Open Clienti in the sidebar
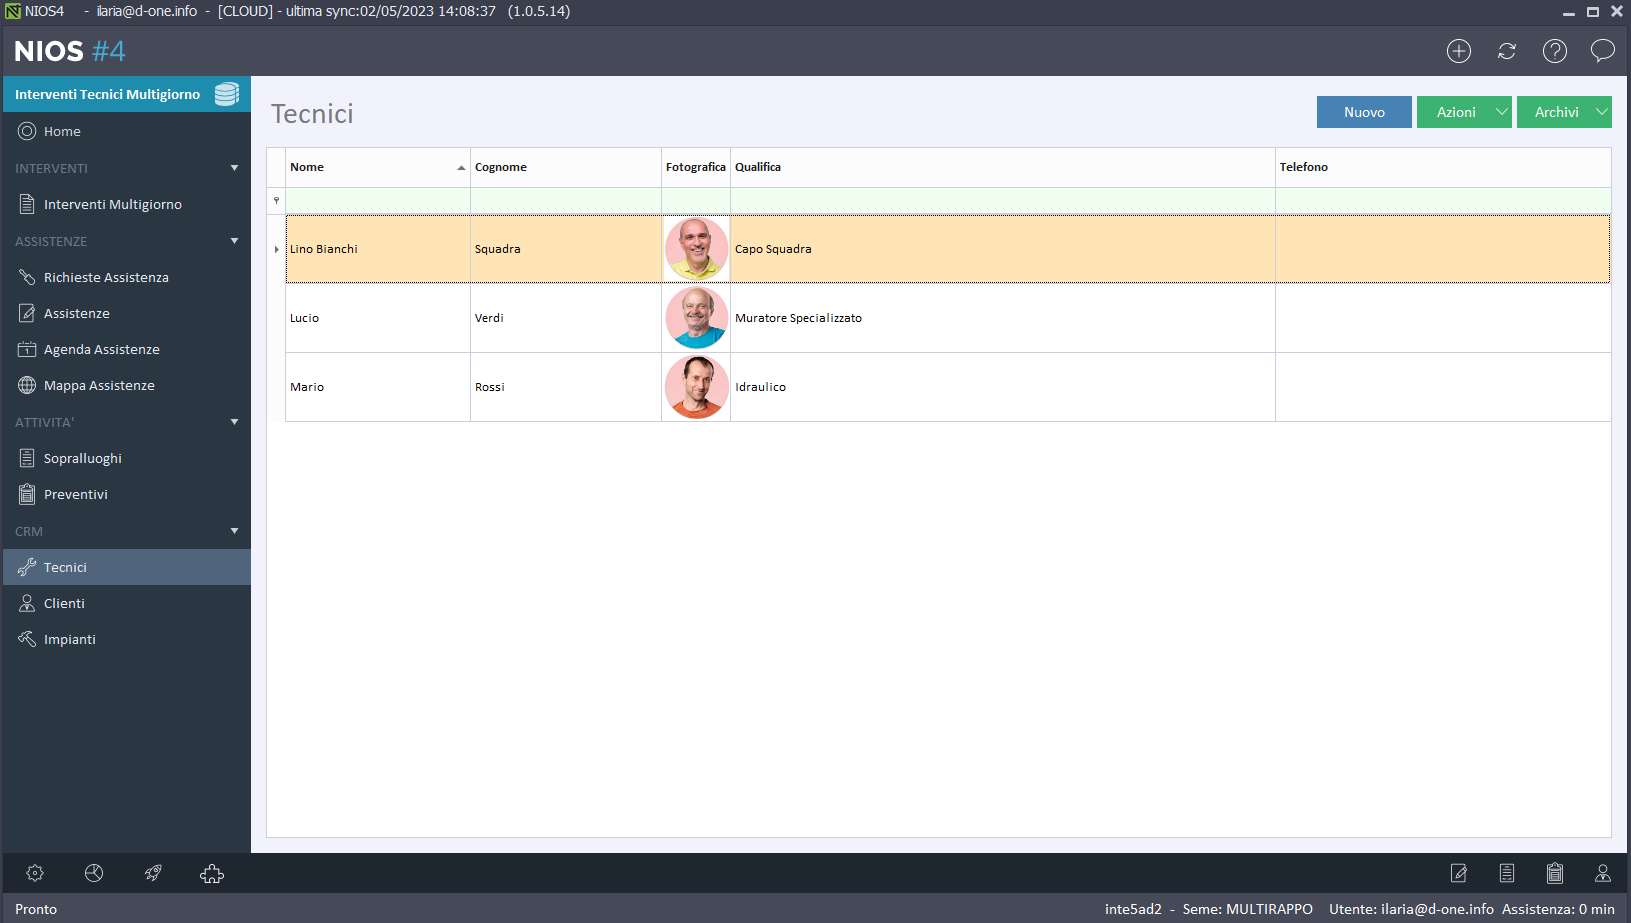The height and width of the screenshot is (923, 1631). click(64, 603)
